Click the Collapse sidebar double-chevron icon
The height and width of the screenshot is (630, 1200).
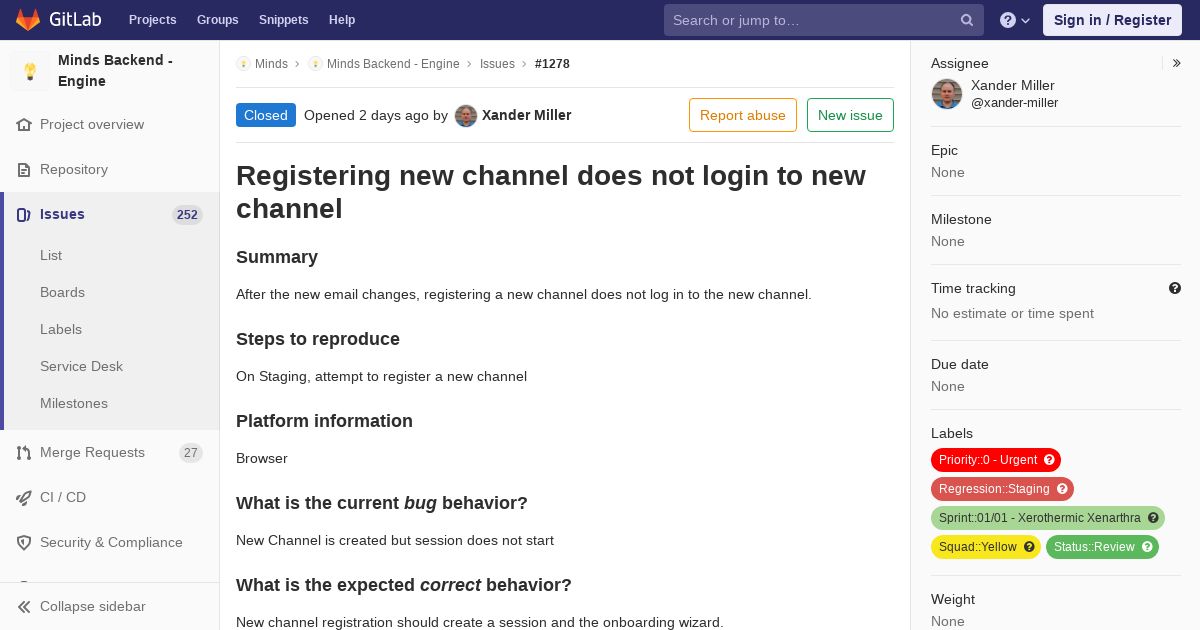click(24, 607)
